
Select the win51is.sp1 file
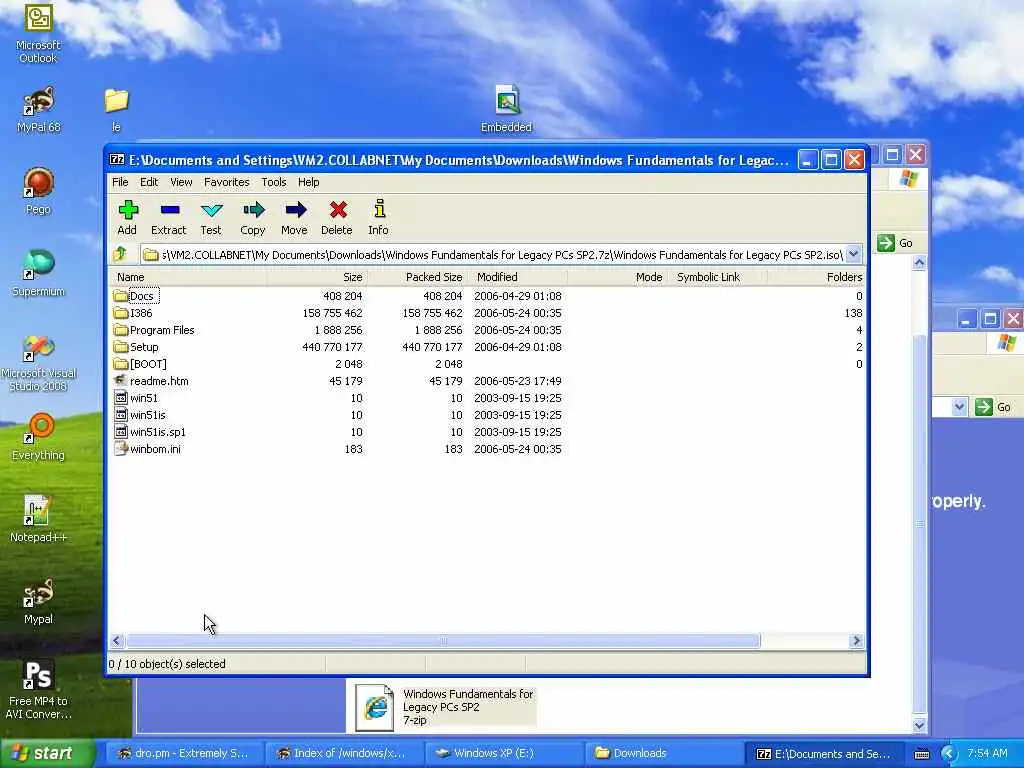150,432
